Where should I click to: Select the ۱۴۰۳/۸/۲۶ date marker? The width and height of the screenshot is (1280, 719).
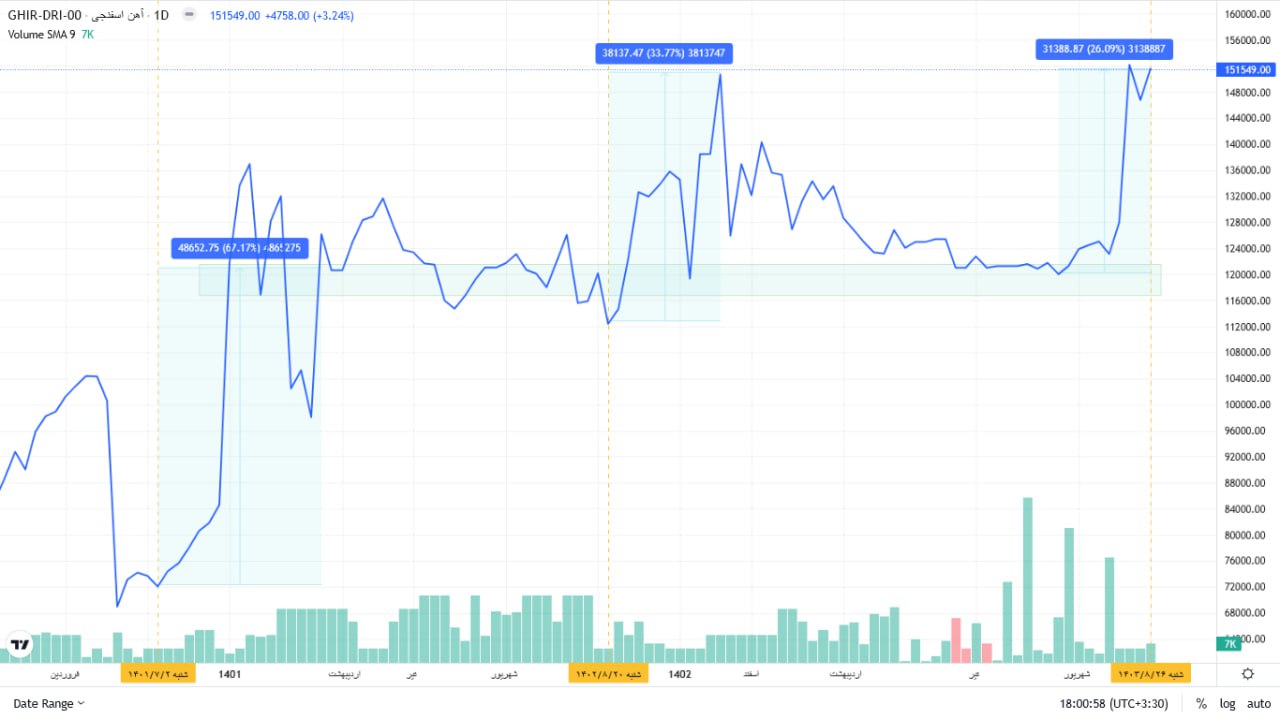click(x=1151, y=674)
